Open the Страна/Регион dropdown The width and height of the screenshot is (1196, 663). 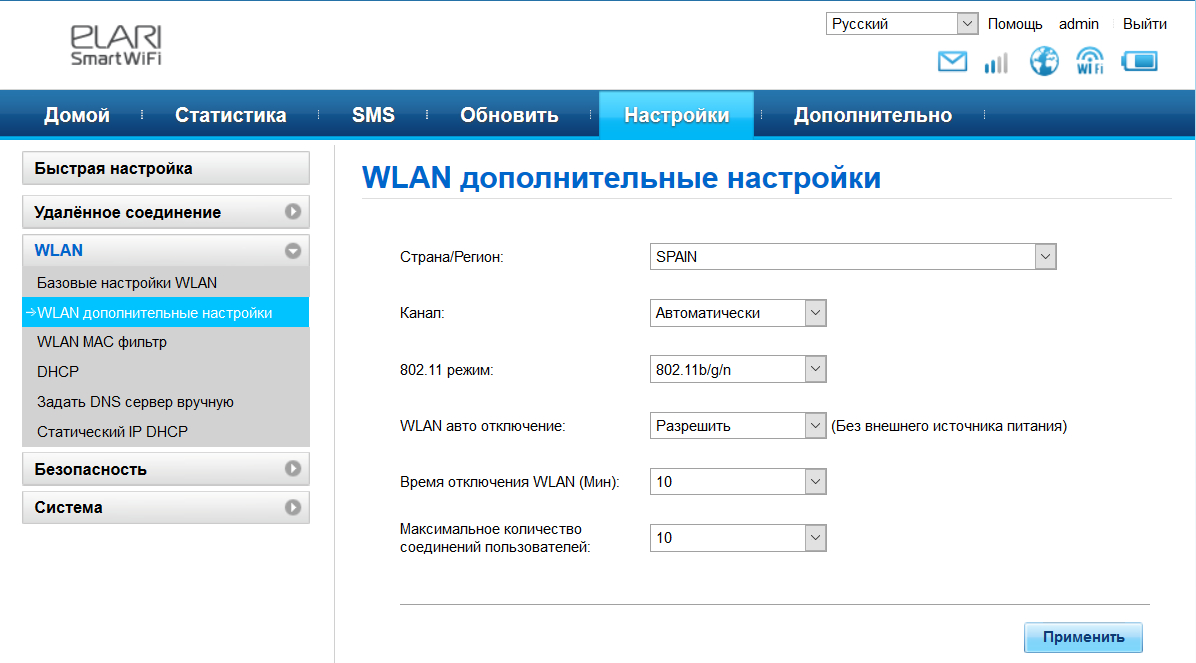[852, 257]
